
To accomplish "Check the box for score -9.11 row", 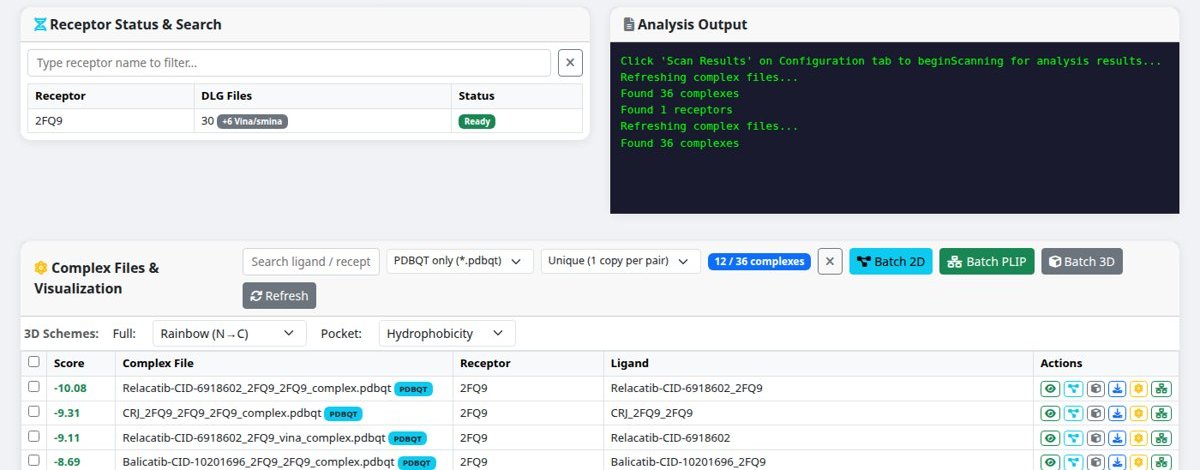I will pyautogui.click(x=34, y=436).
